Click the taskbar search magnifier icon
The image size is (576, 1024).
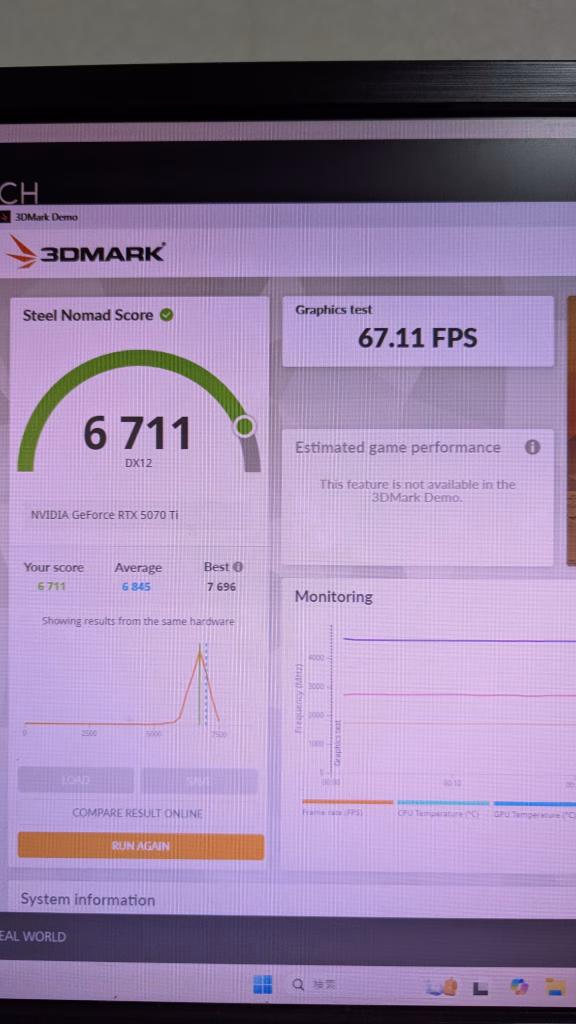pos(298,985)
